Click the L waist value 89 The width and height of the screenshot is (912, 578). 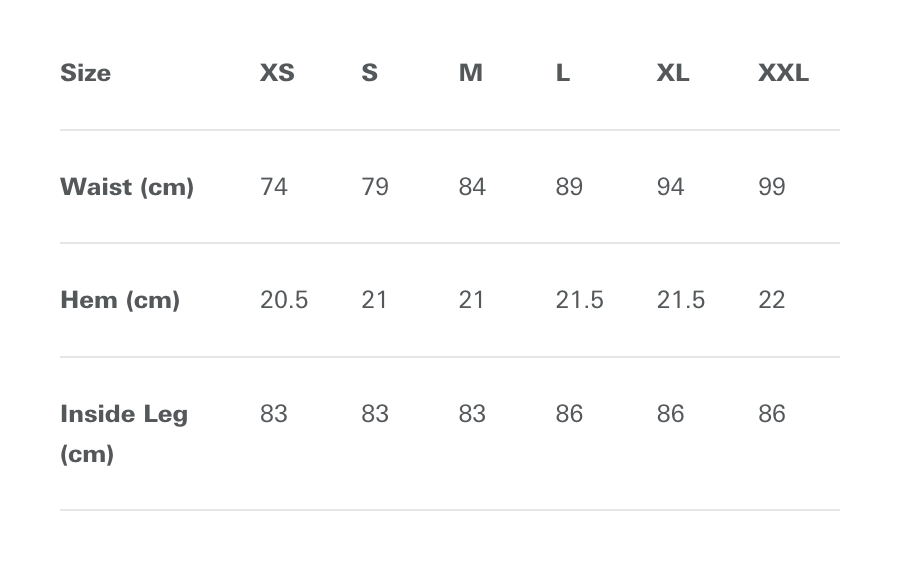coord(569,187)
